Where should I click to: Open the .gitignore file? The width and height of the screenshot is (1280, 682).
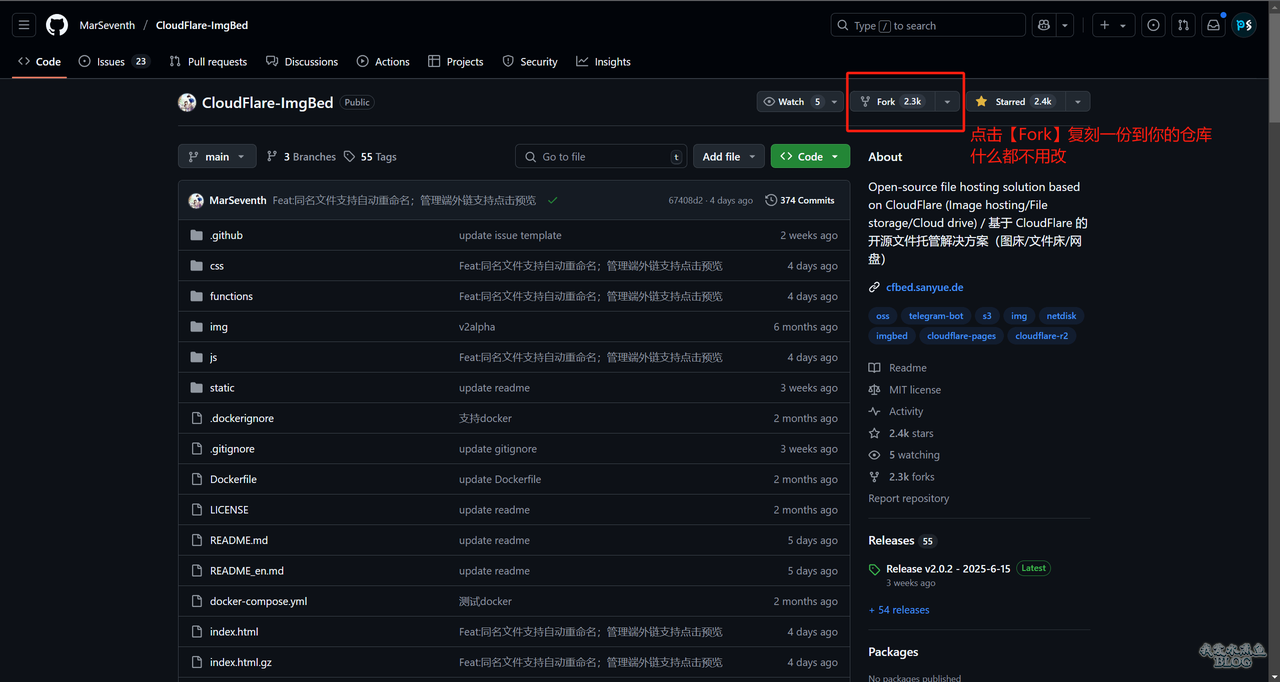pyautogui.click(x=232, y=449)
